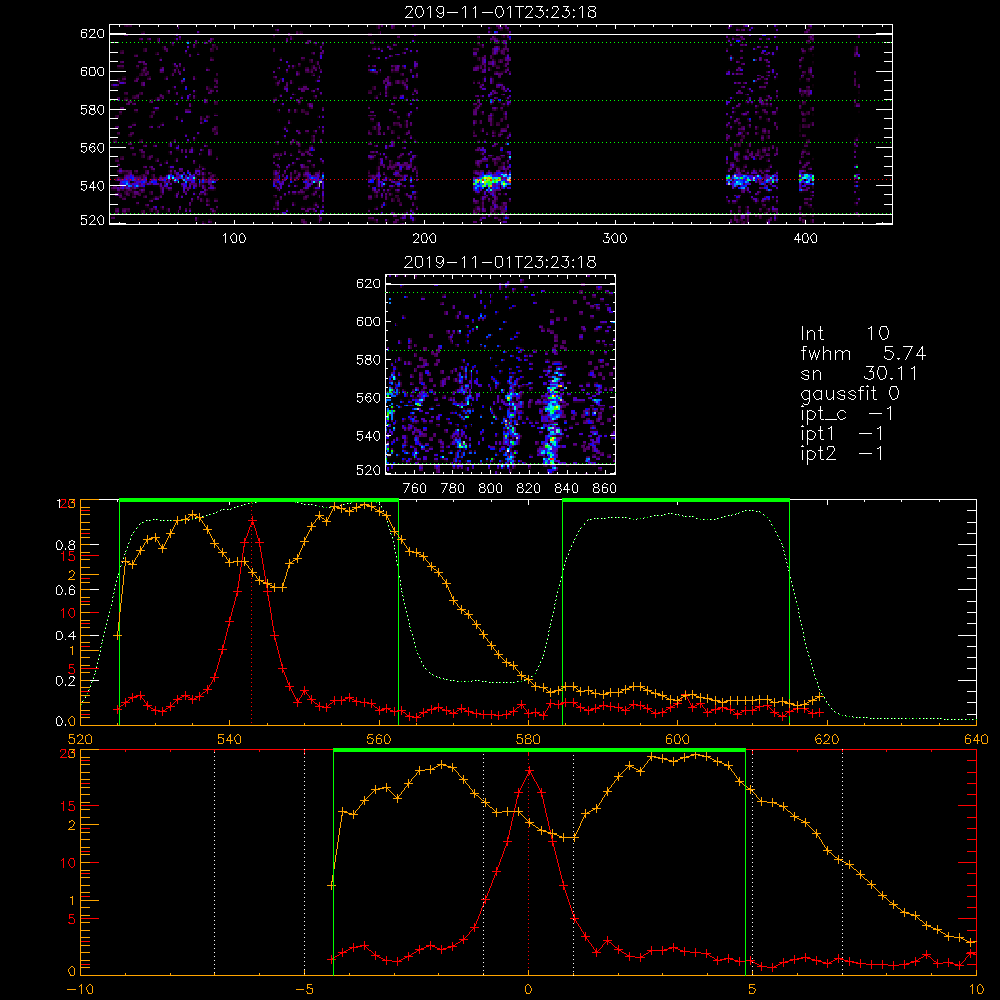Image resolution: width=1000 pixels, height=1000 pixels.
Task: Click the "ipt2 -1" parameter line
Action: (842, 453)
